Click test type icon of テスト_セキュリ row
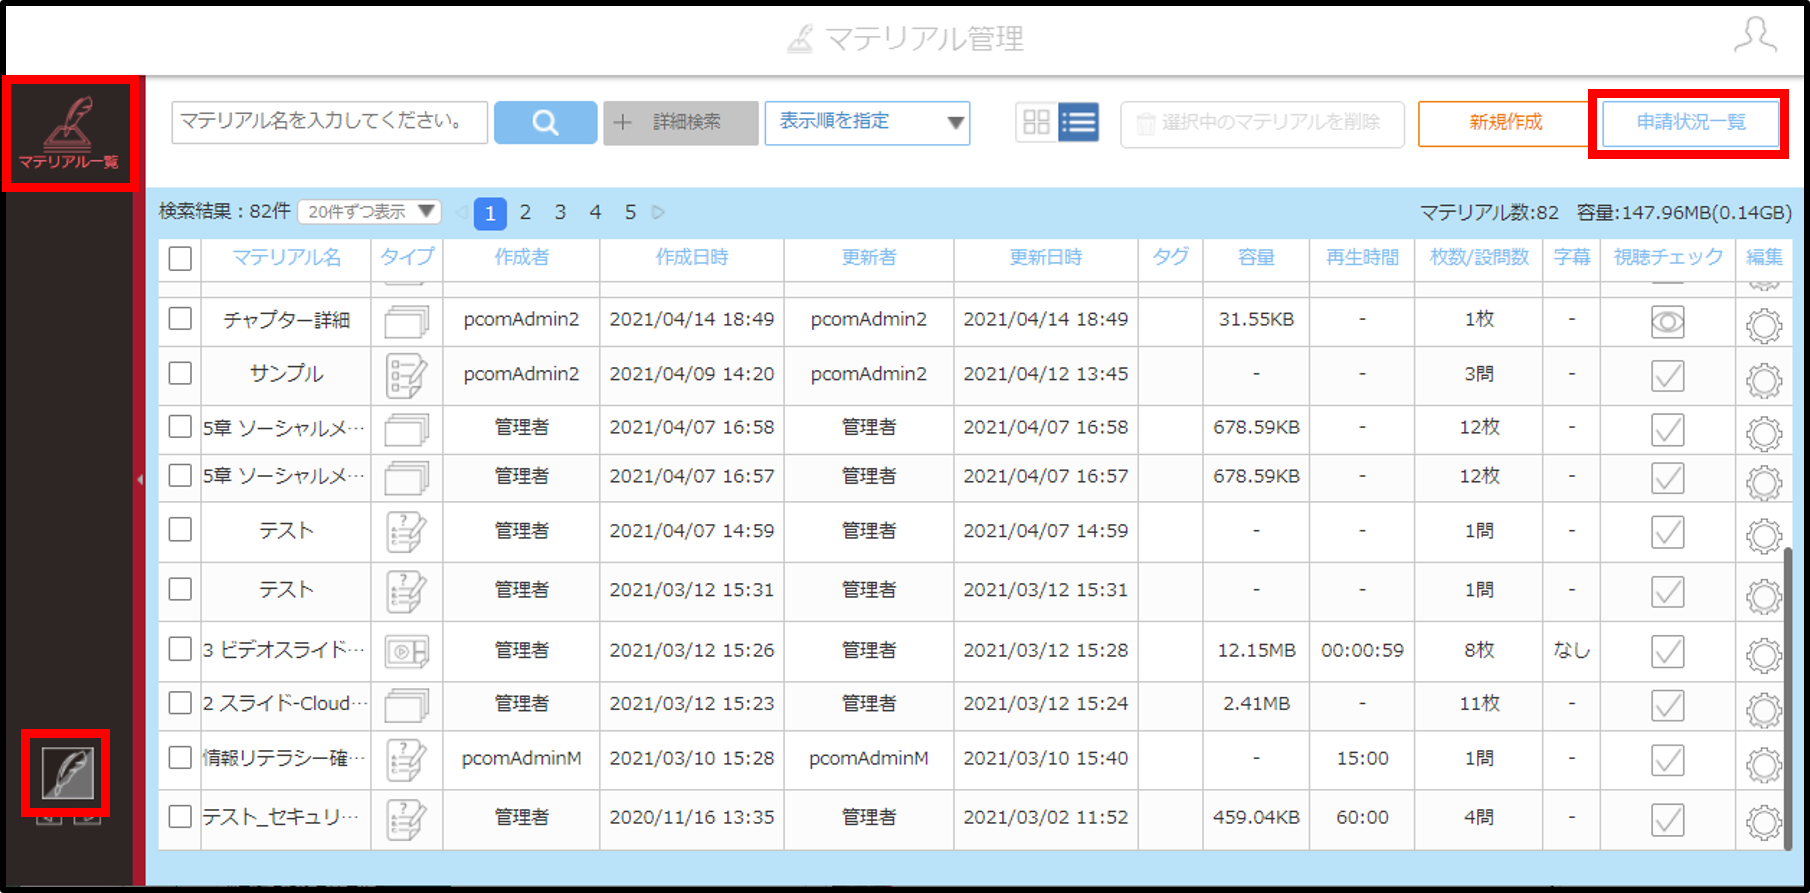This screenshot has height=893, width=1810. 406,819
